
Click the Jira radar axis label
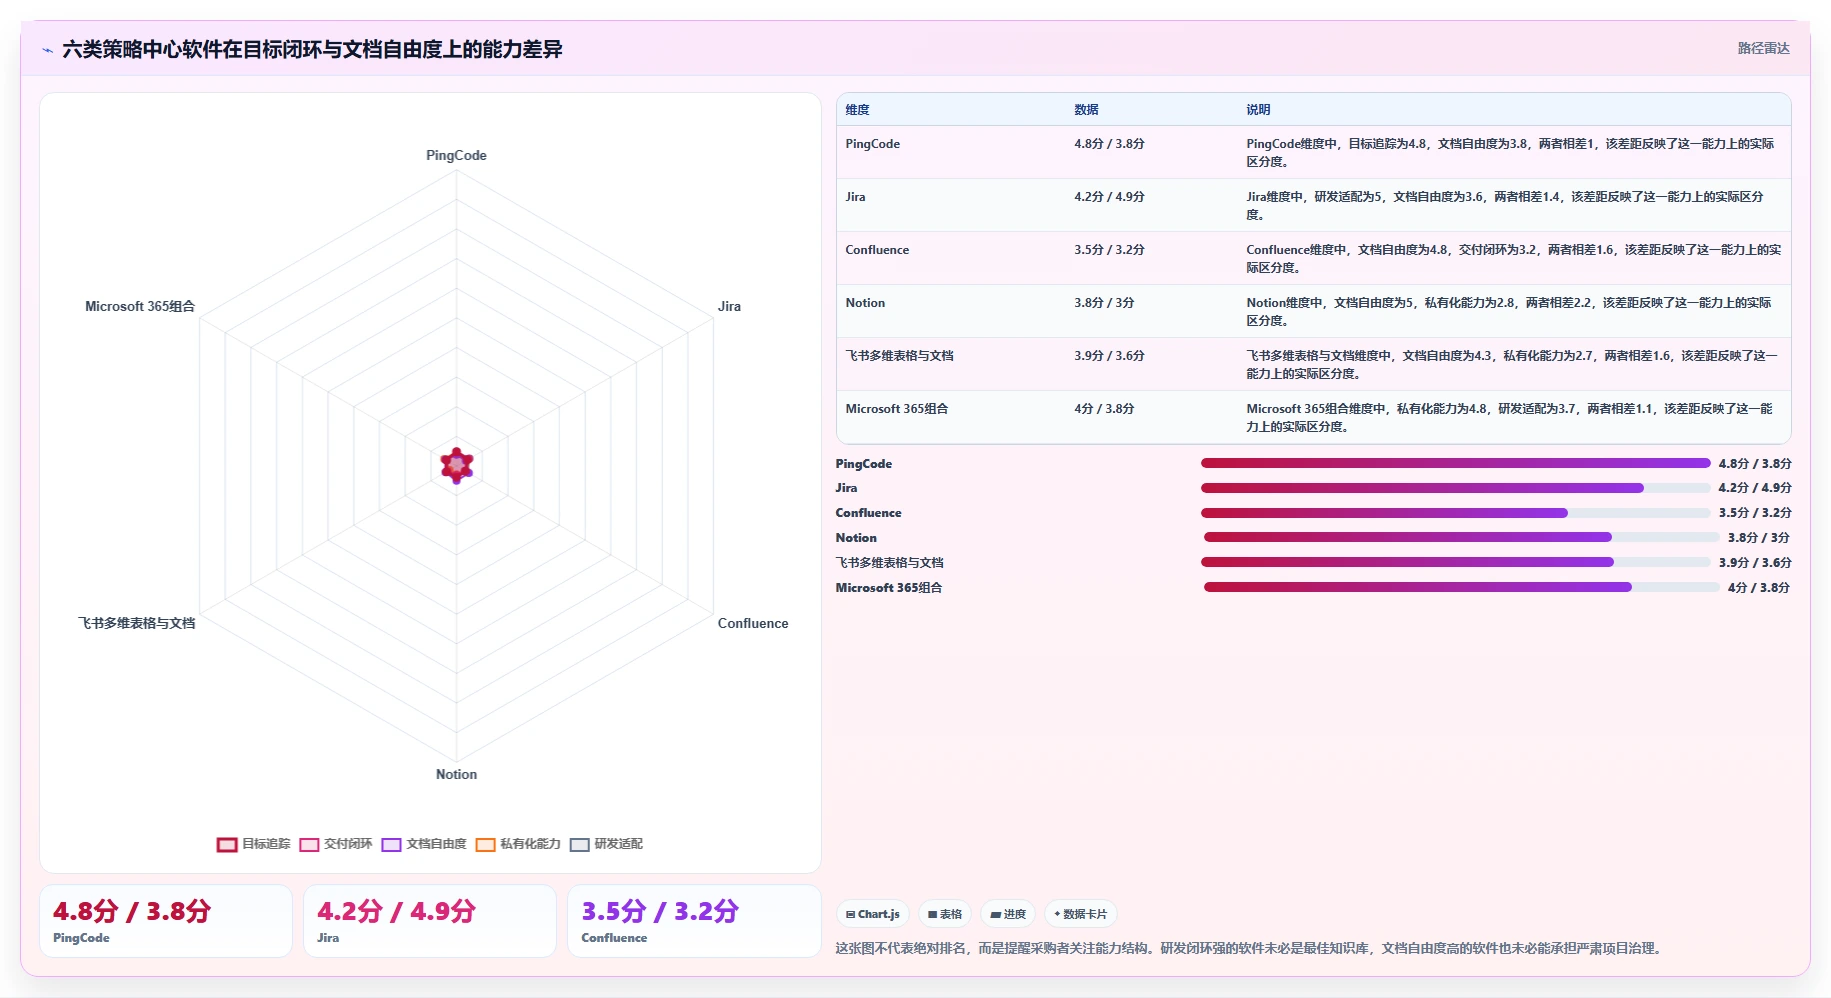tap(729, 306)
